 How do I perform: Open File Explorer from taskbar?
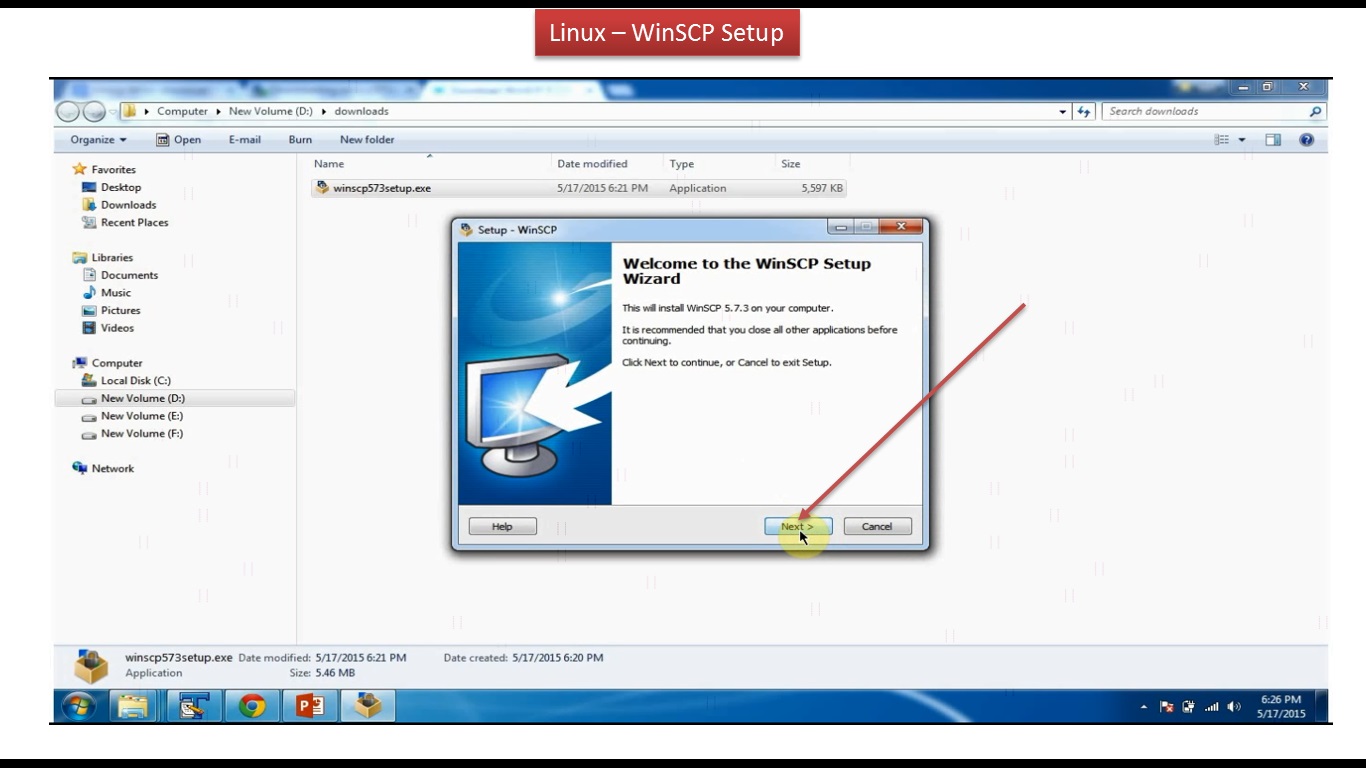click(133, 706)
